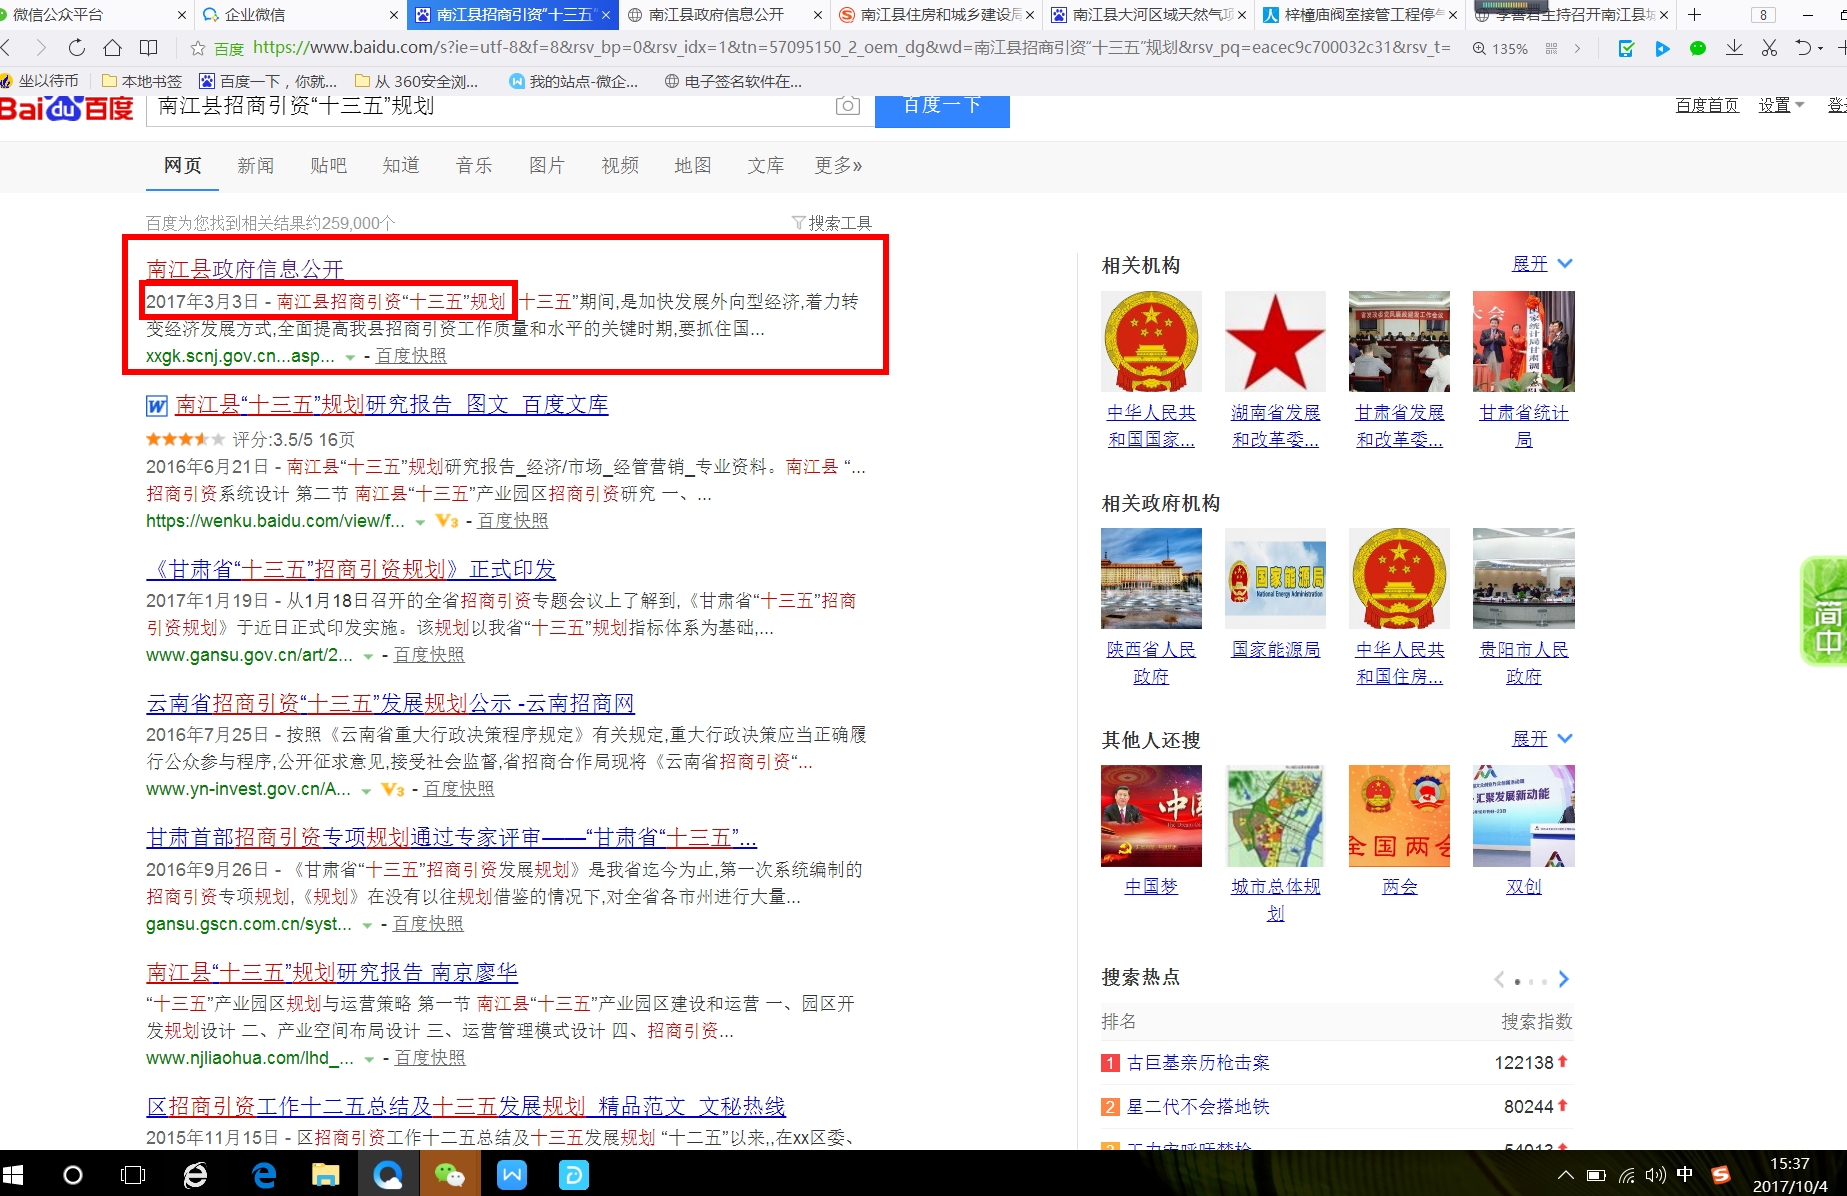The height and width of the screenshot is (1196, 1847).
Task: Expand more toolbar extensions chevron
Action: pos(1577,48)
